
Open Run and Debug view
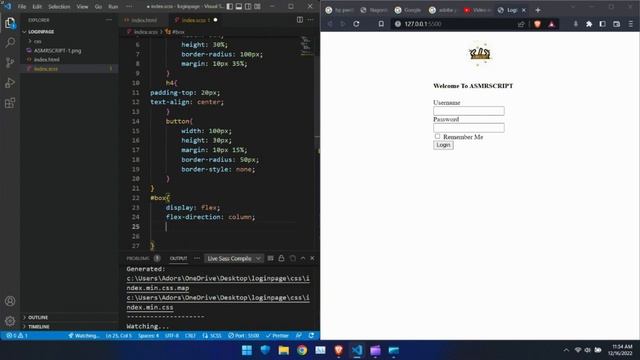click(10, 83)
